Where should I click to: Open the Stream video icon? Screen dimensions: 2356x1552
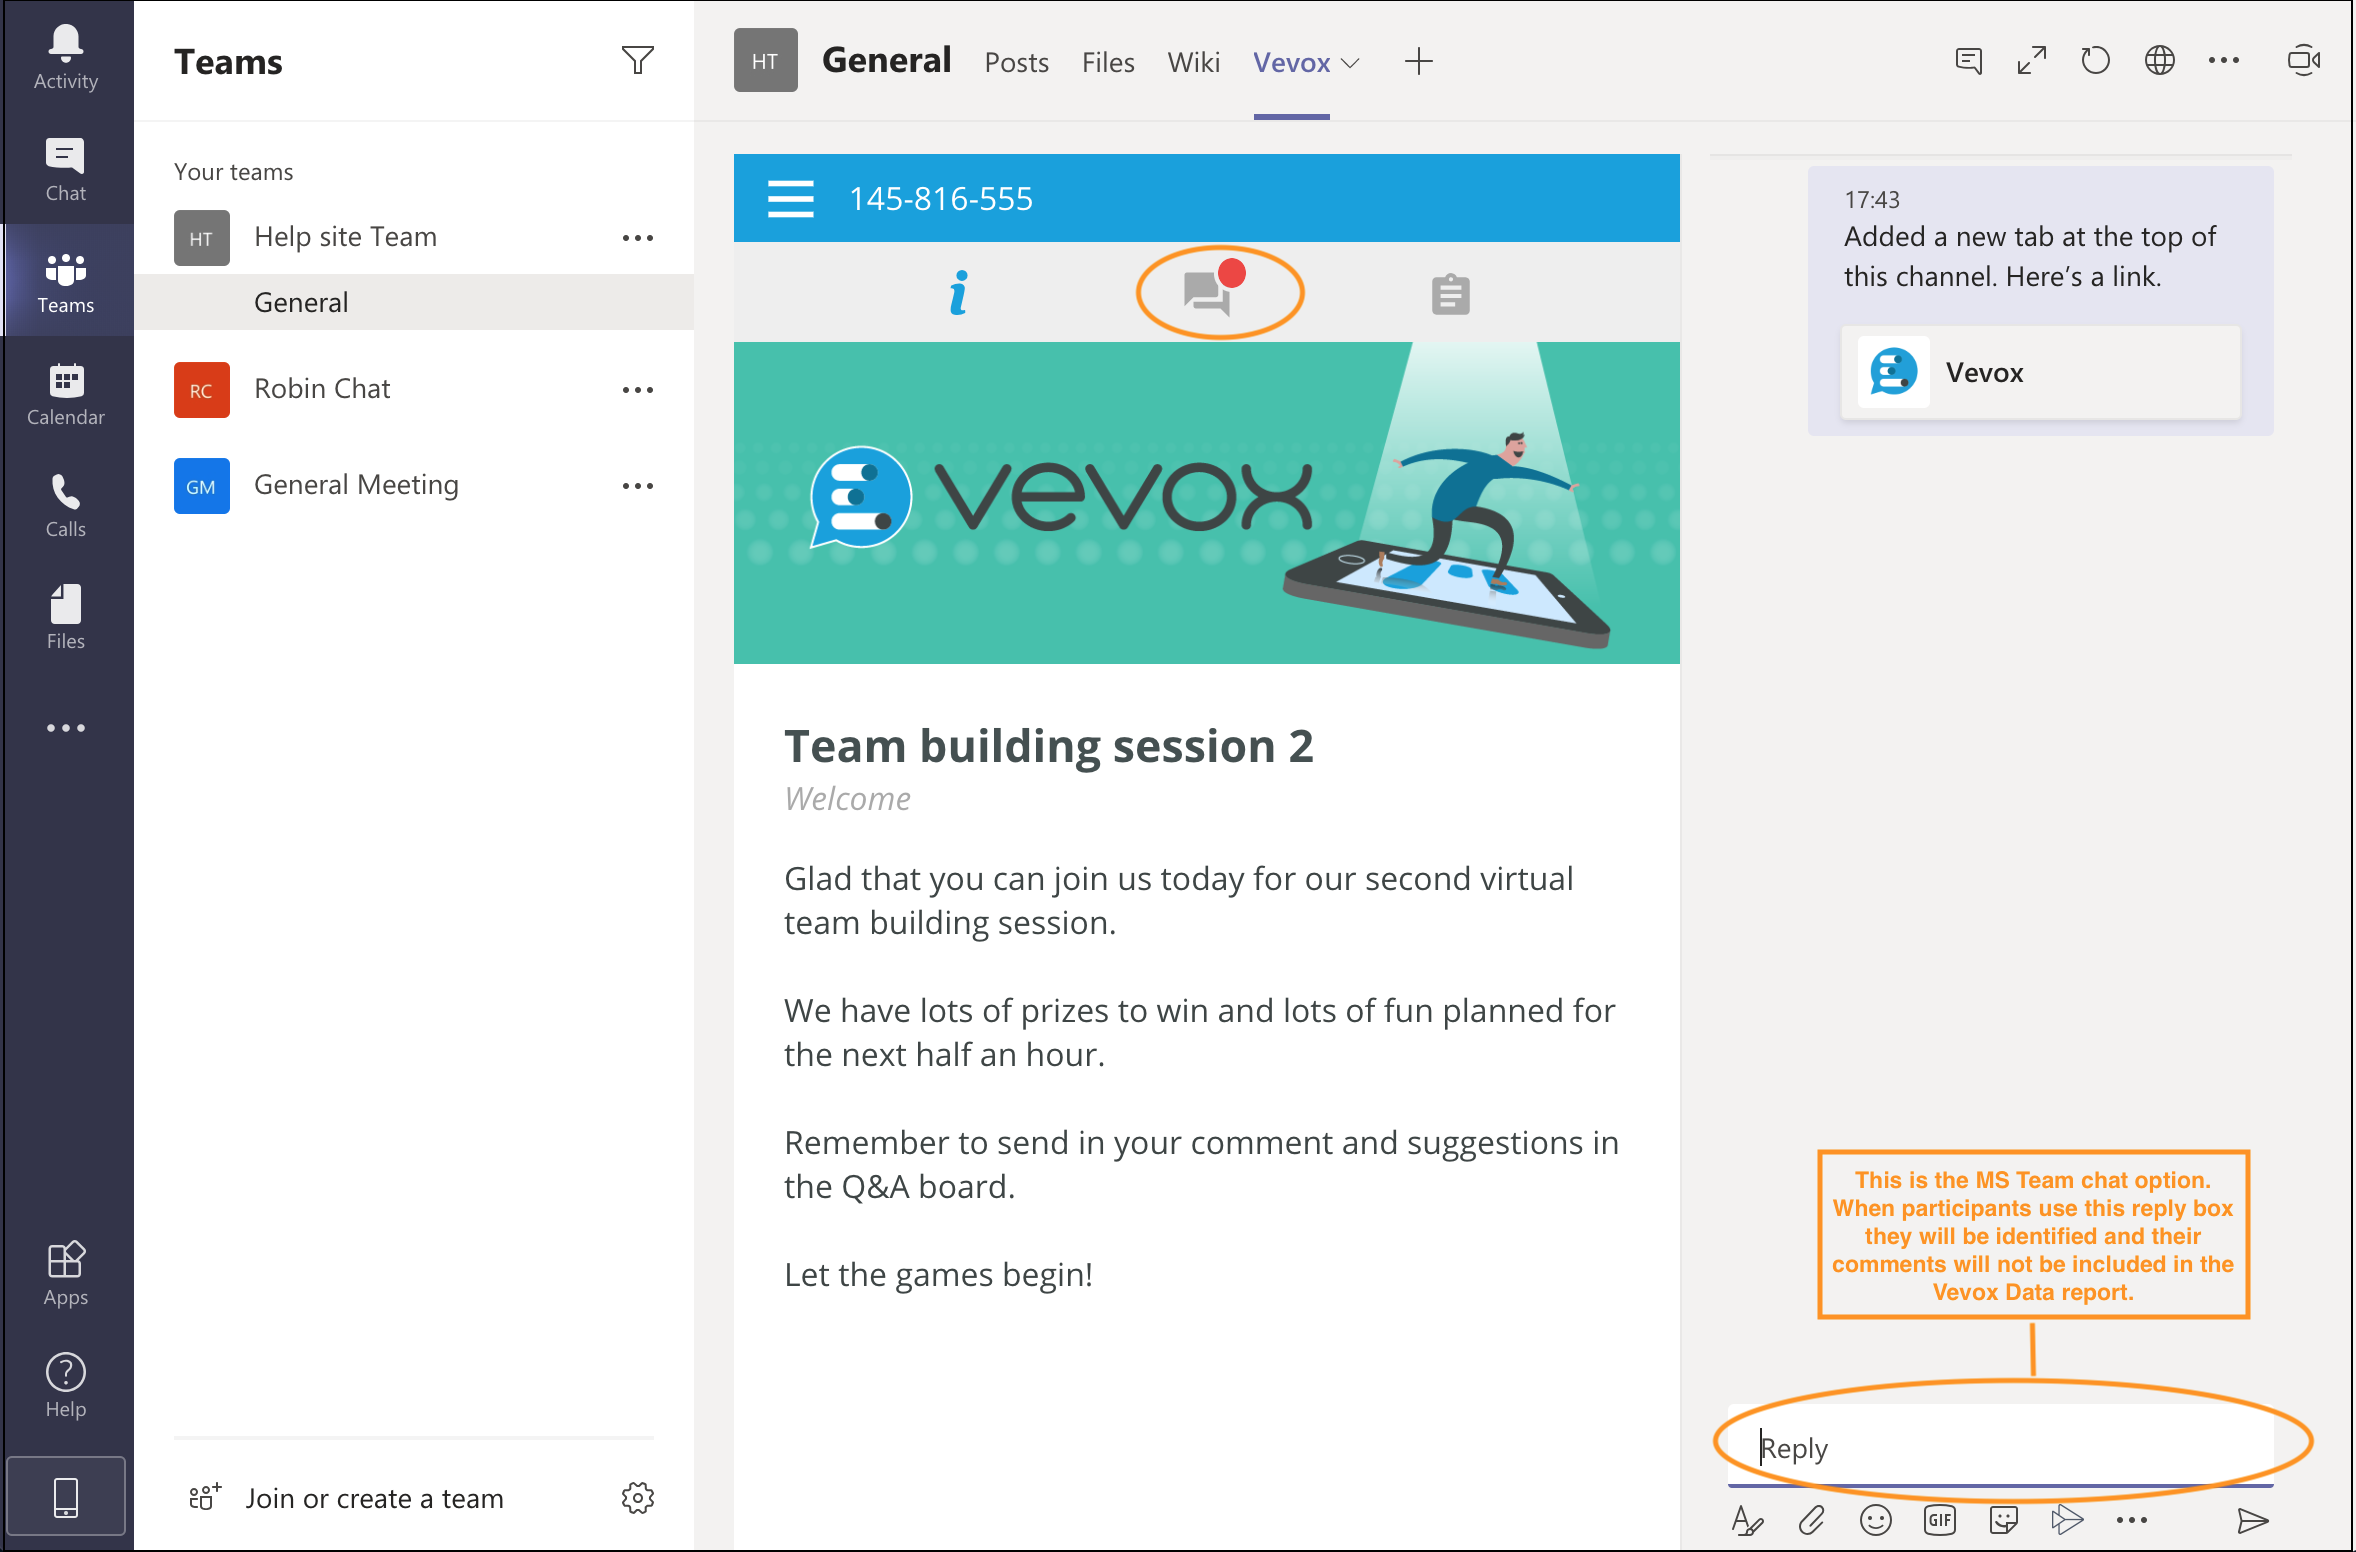2067,1521
